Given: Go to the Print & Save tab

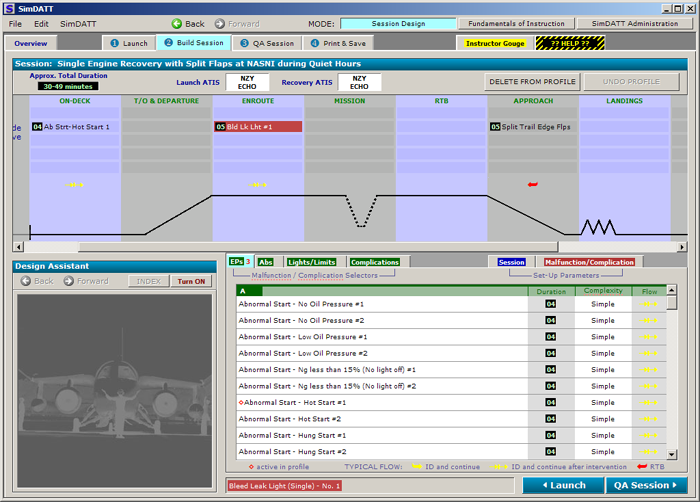Looking at the screenshot, I should (337, 43).
